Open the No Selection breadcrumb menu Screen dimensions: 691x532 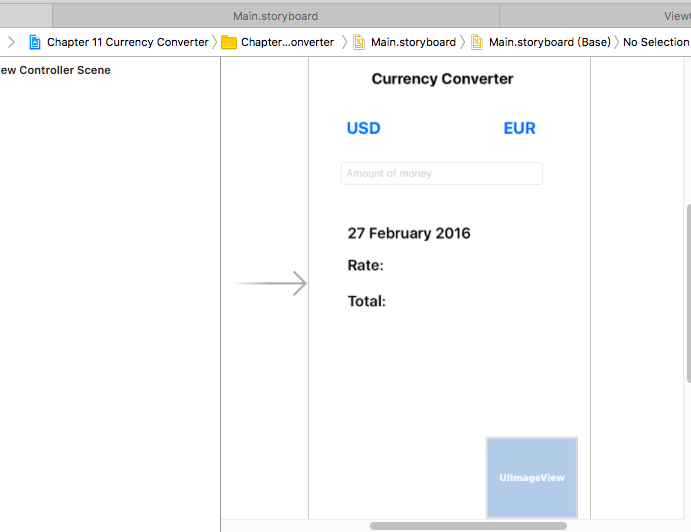click(x=655, y=42)
